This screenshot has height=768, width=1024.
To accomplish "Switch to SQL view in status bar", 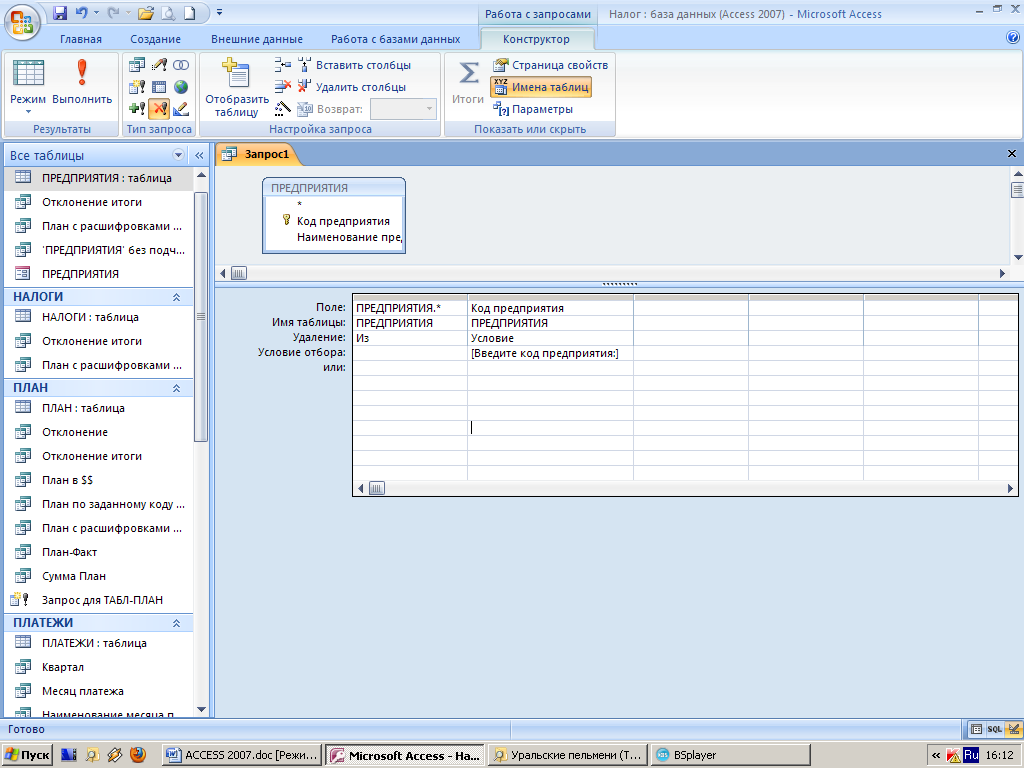I will (x=995, y=729).
